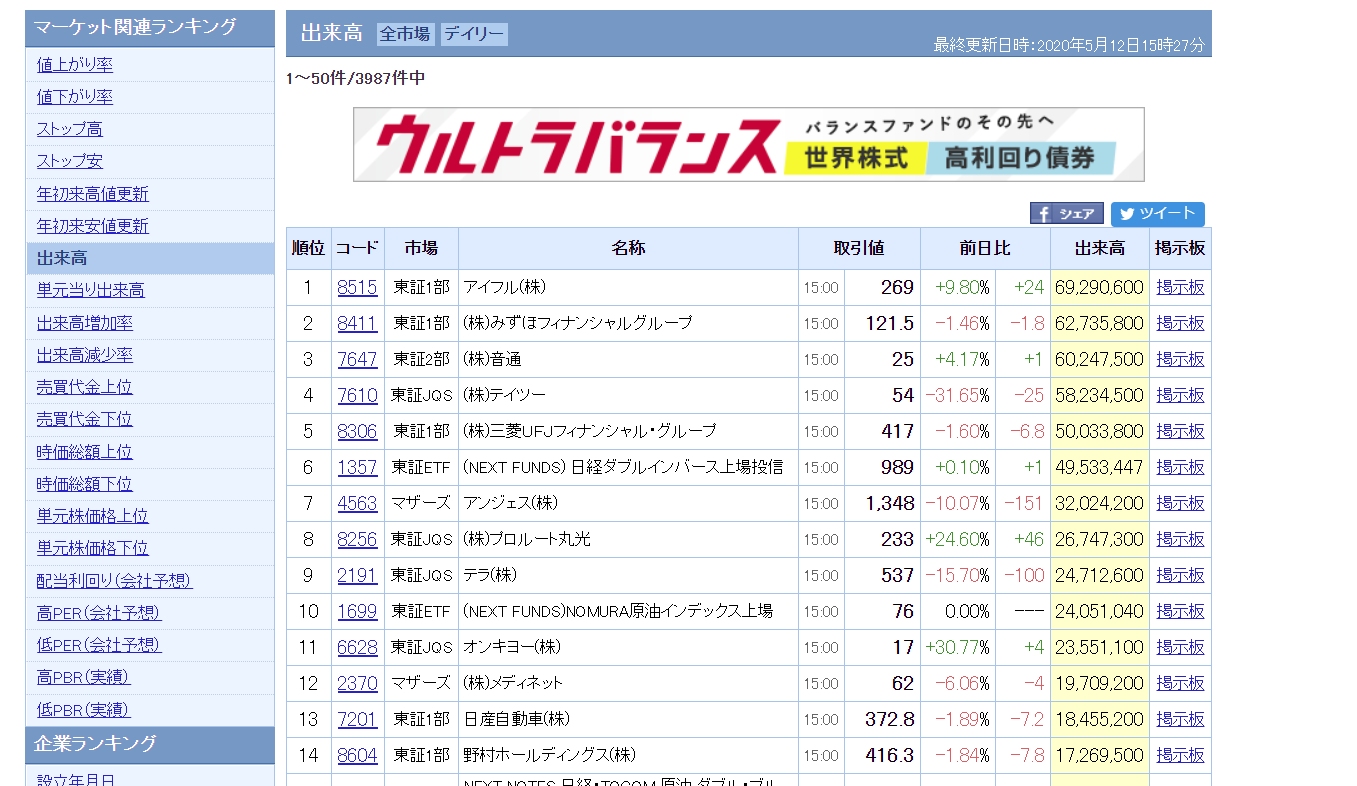Click stock code 7647 link
Screen dimensions: 1357x786
[x=357, y=359]
